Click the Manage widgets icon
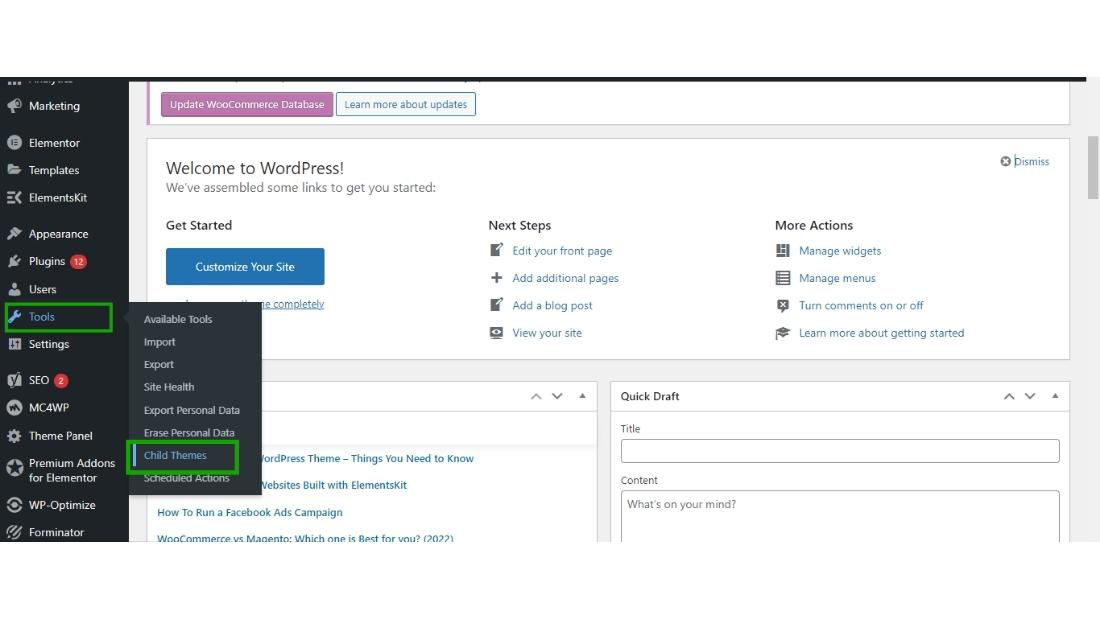 click(783, 251)
